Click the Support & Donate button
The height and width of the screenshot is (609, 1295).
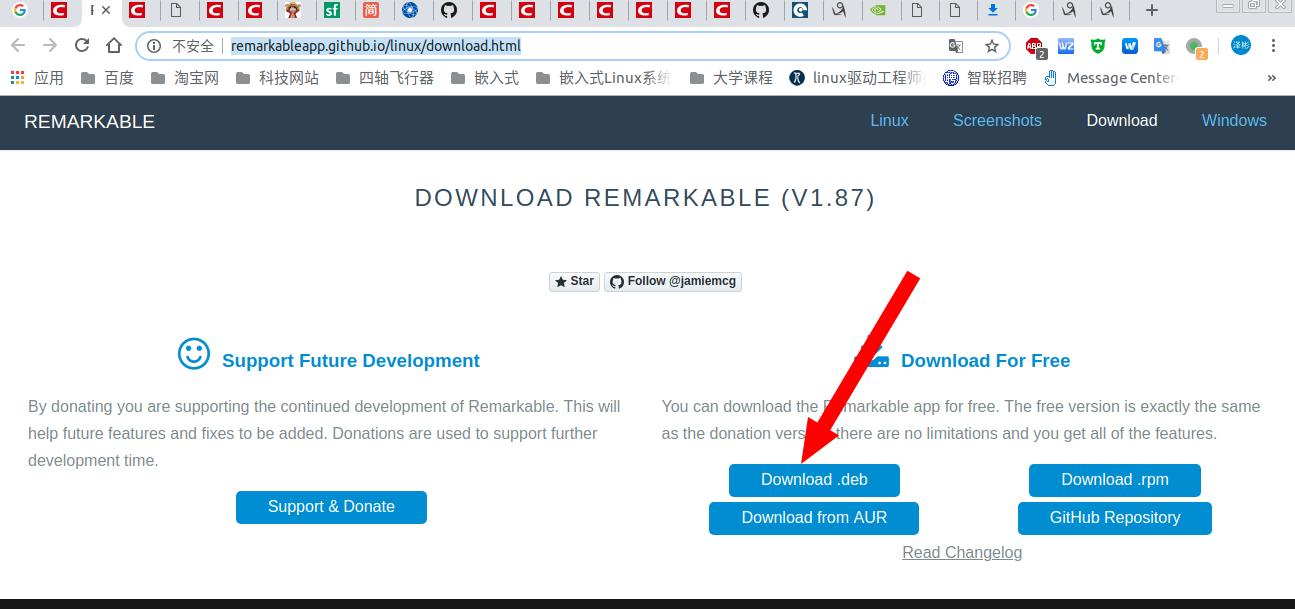point(331,507)
